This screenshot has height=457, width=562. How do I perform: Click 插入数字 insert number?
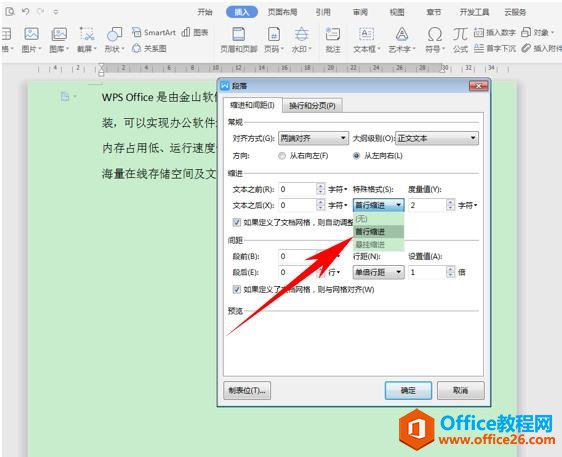point(495,32)
